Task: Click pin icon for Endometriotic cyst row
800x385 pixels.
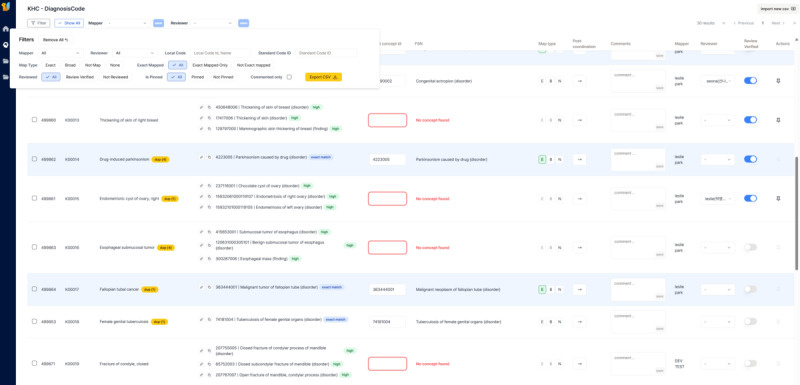Action: pos(778,198)
